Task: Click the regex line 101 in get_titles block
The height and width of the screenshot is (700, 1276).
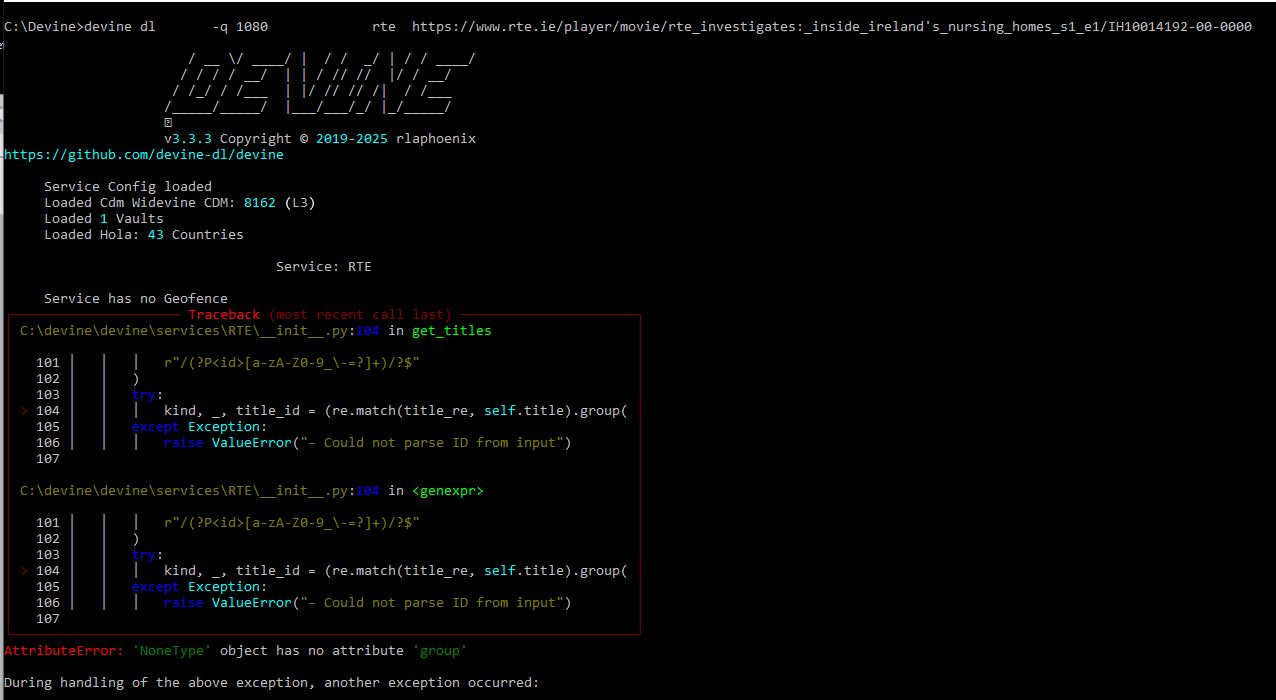Action: (291, 362)
